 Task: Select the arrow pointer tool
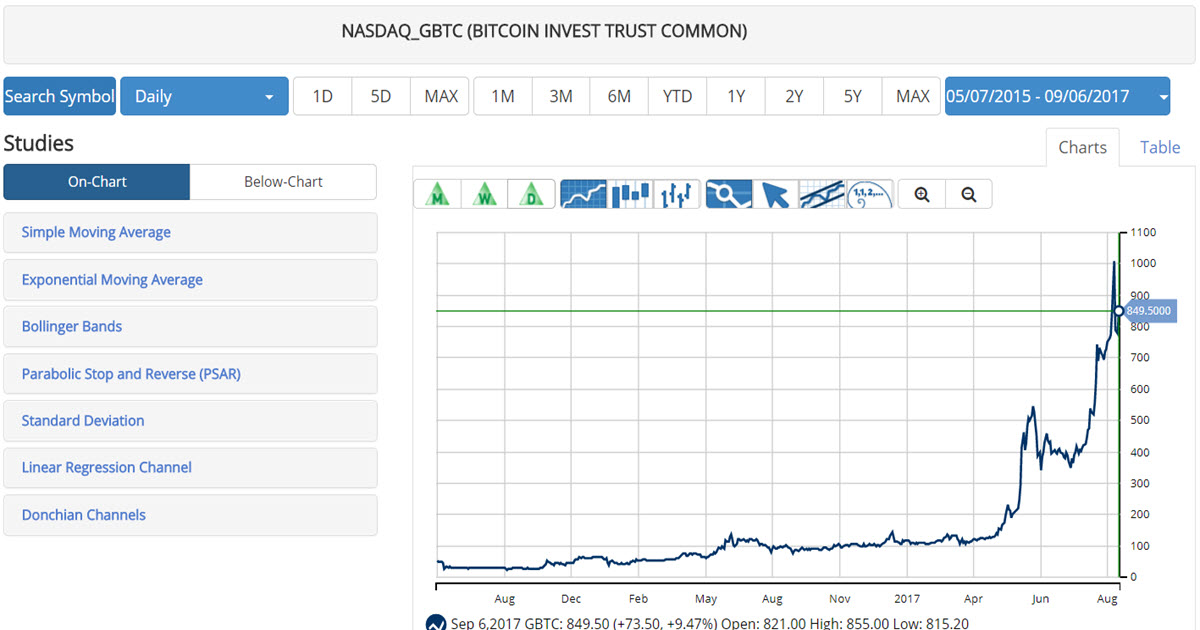[776, 194]
